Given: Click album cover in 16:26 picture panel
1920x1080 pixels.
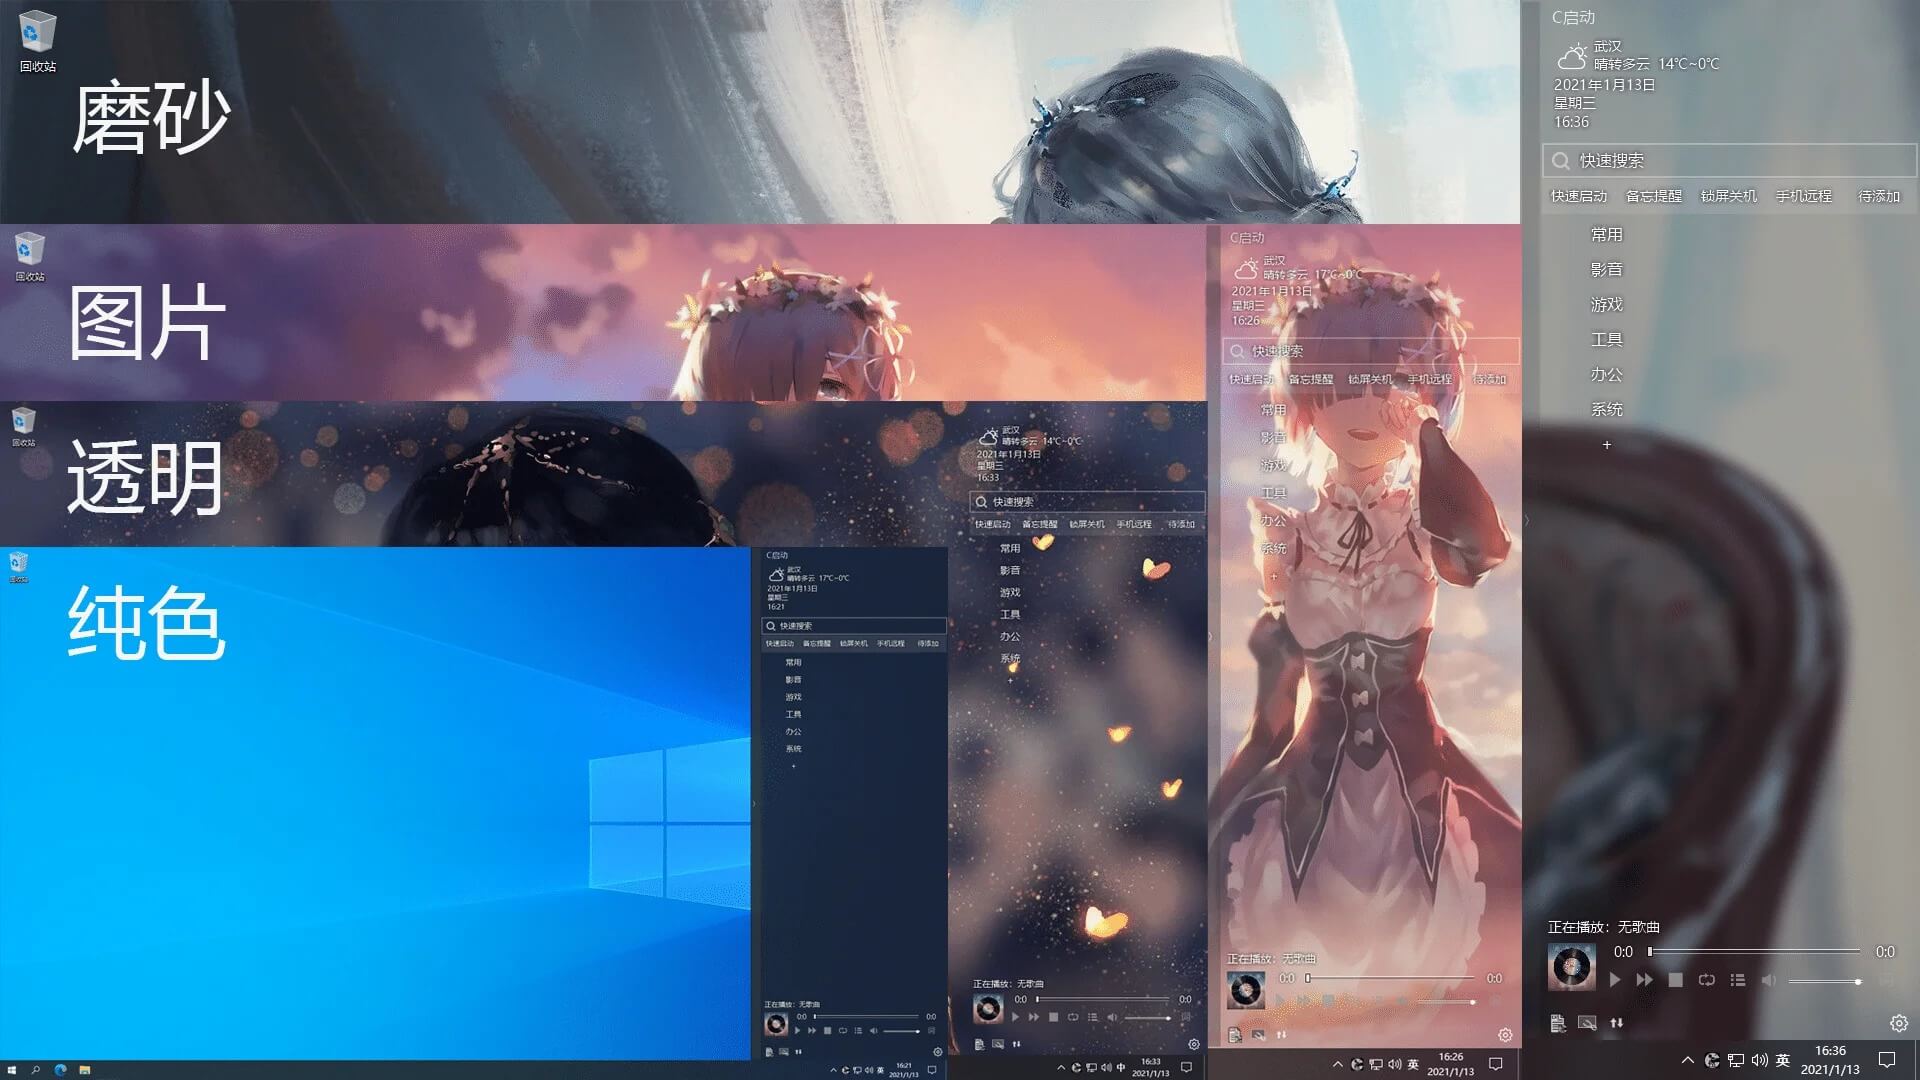Looking at the screenshot, I should click(x=1246, y=990).
